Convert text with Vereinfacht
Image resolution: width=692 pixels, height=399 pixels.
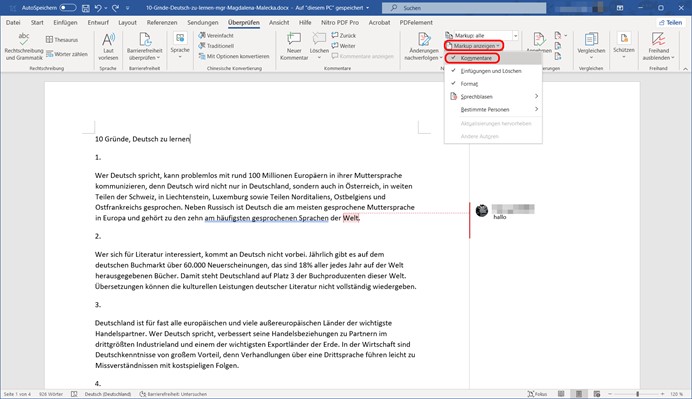[x=216, y=35]
